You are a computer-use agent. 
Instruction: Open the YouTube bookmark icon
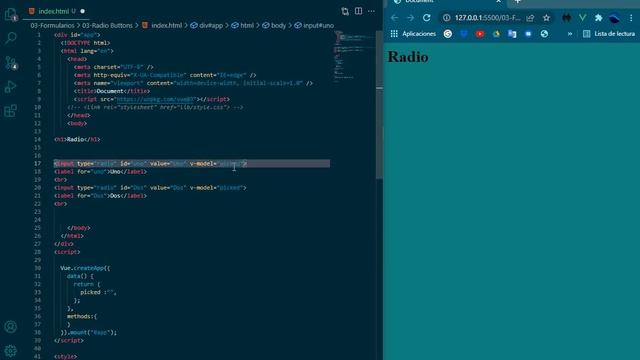(x=480, y=34)
